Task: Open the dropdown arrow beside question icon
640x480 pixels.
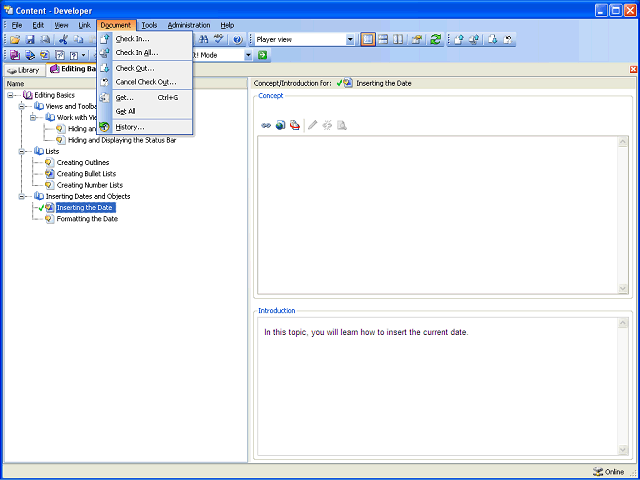Action: coord(84,55)
